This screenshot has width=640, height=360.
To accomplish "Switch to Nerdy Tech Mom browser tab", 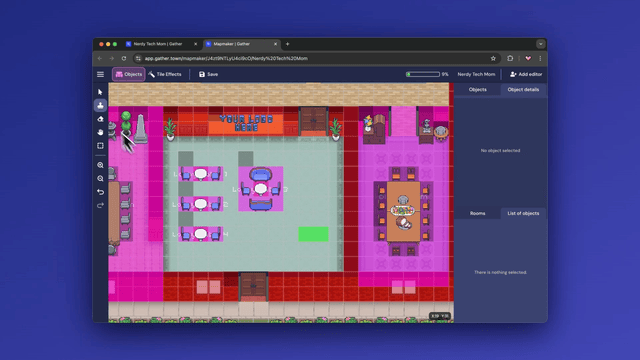I will [158, 44].
